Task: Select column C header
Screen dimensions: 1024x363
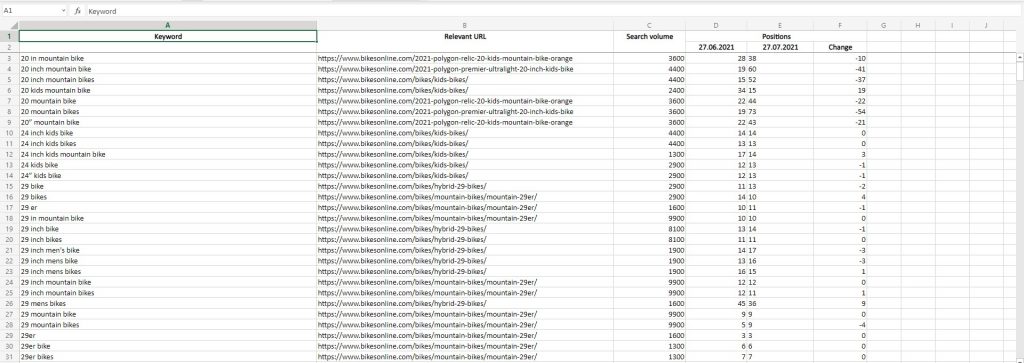Action: [649, 25]
